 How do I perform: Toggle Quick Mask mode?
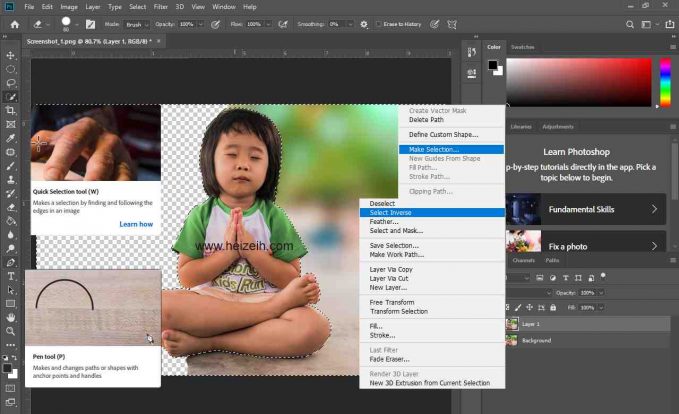(x=10, y=388)
